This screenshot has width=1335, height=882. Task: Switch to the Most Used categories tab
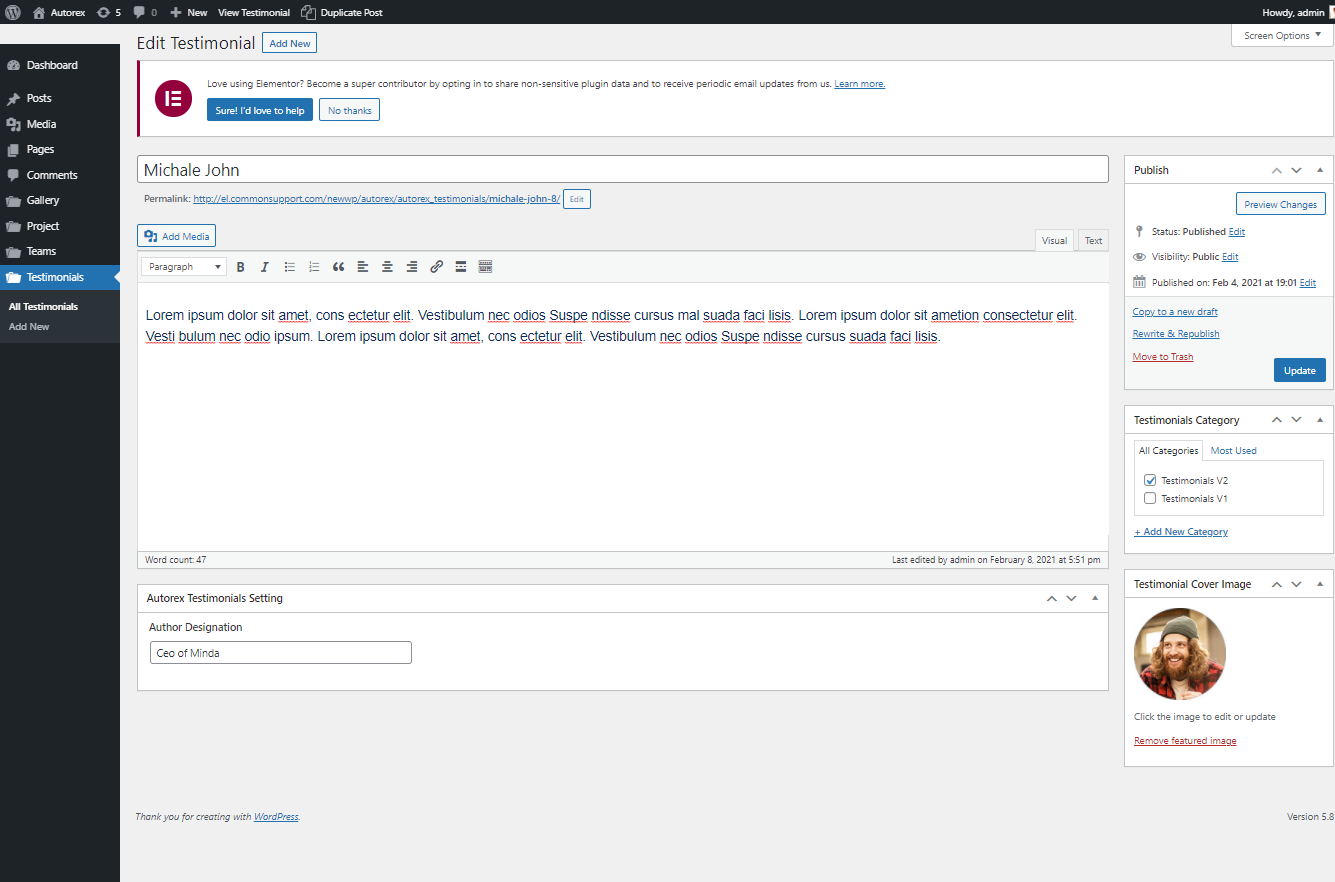coord(1233,451)
